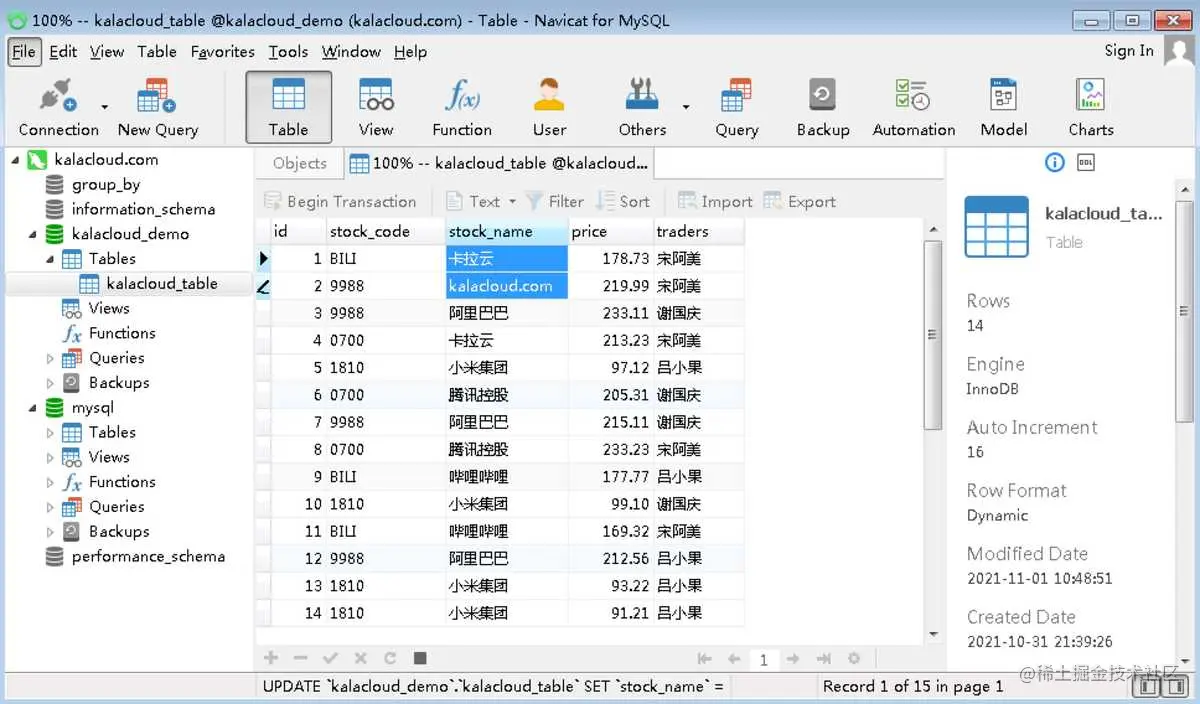This screenshot has width=1200, height=704.
Task: Select performance_schema database
Action: (148, 556)
